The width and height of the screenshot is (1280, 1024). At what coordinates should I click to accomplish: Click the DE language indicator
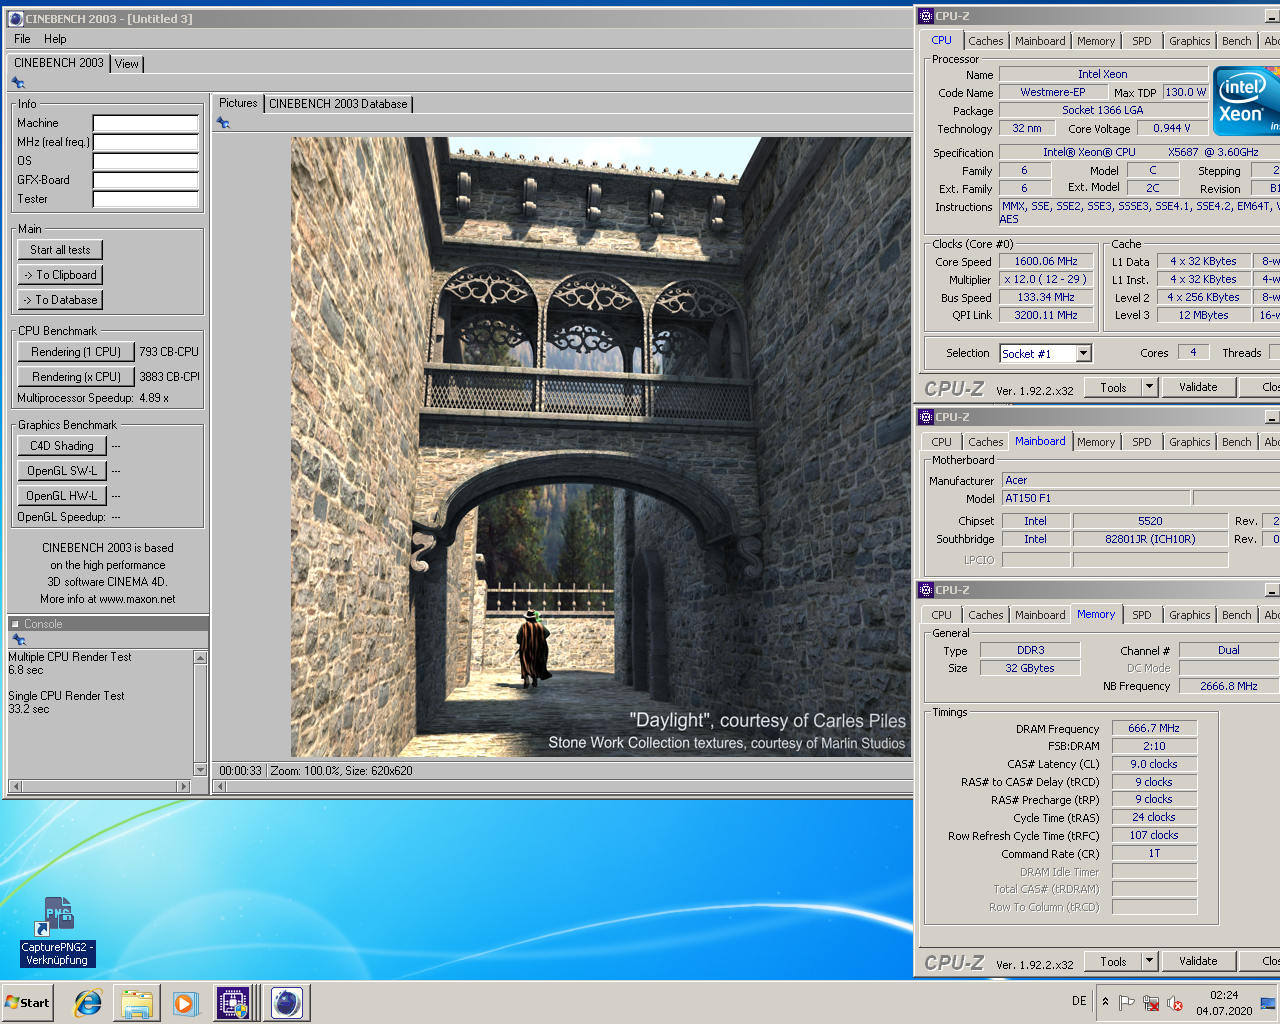[x=1079, y=1001]
